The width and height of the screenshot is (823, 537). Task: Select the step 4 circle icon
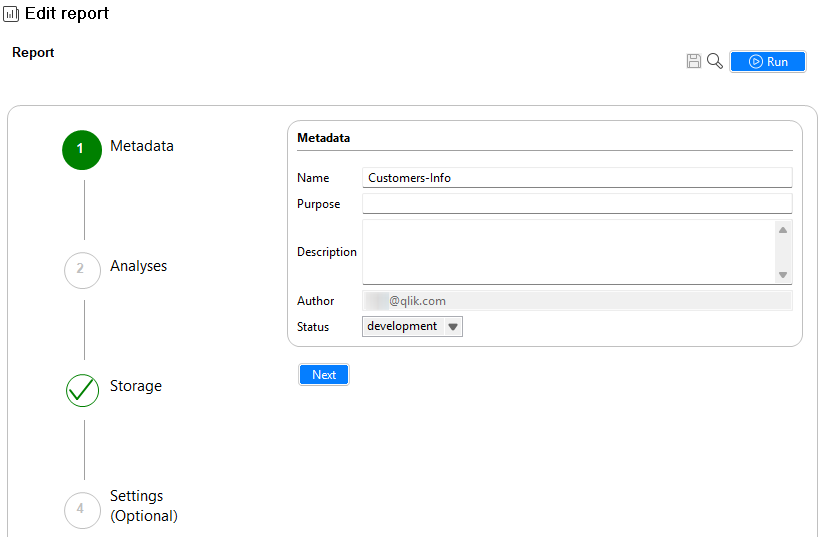point(82,509)
